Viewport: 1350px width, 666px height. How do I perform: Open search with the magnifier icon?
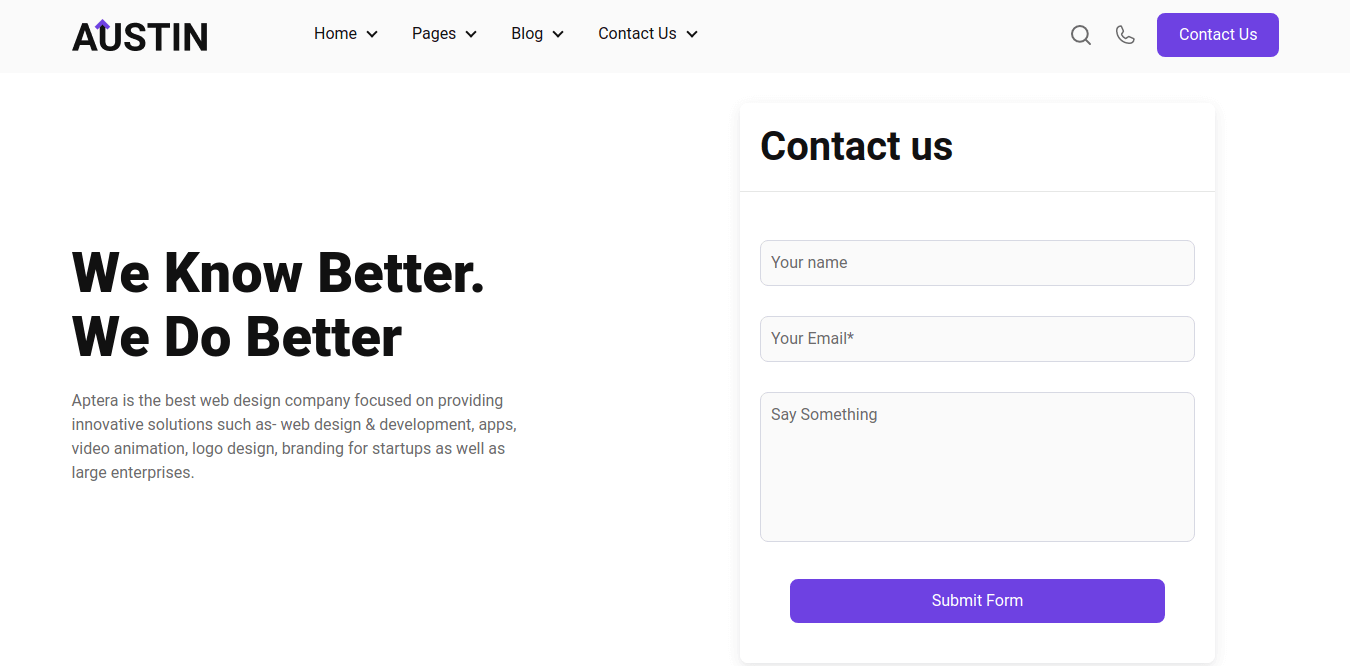click(x=1080, y=35)
